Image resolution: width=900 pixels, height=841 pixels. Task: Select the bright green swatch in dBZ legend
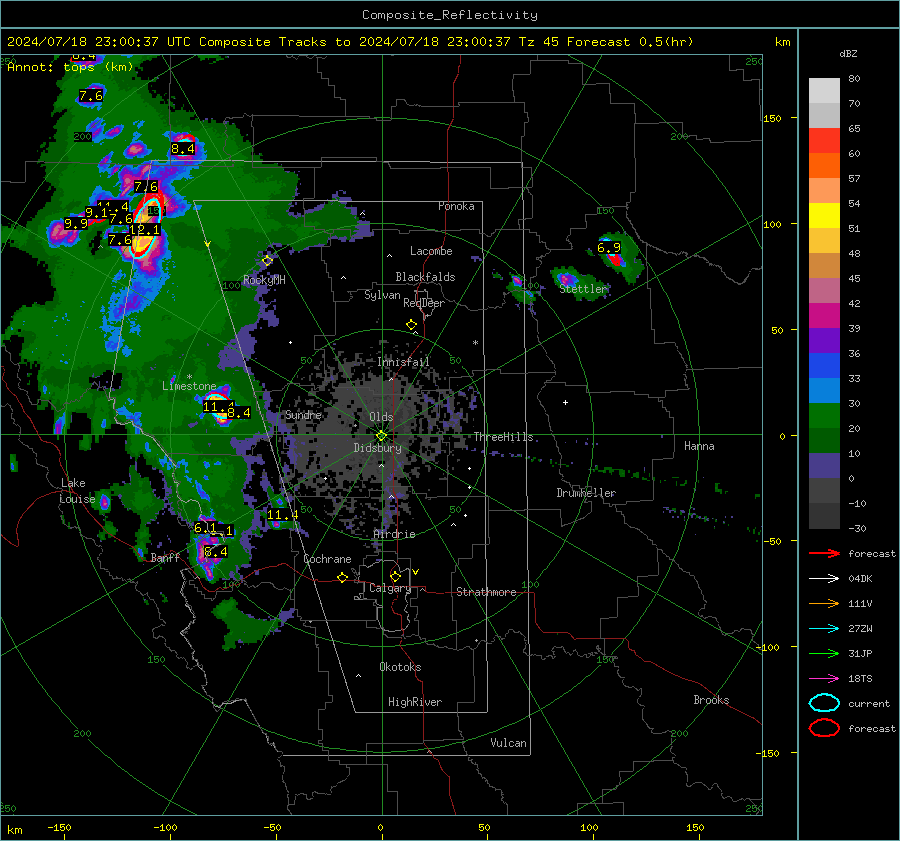(824, 416)
